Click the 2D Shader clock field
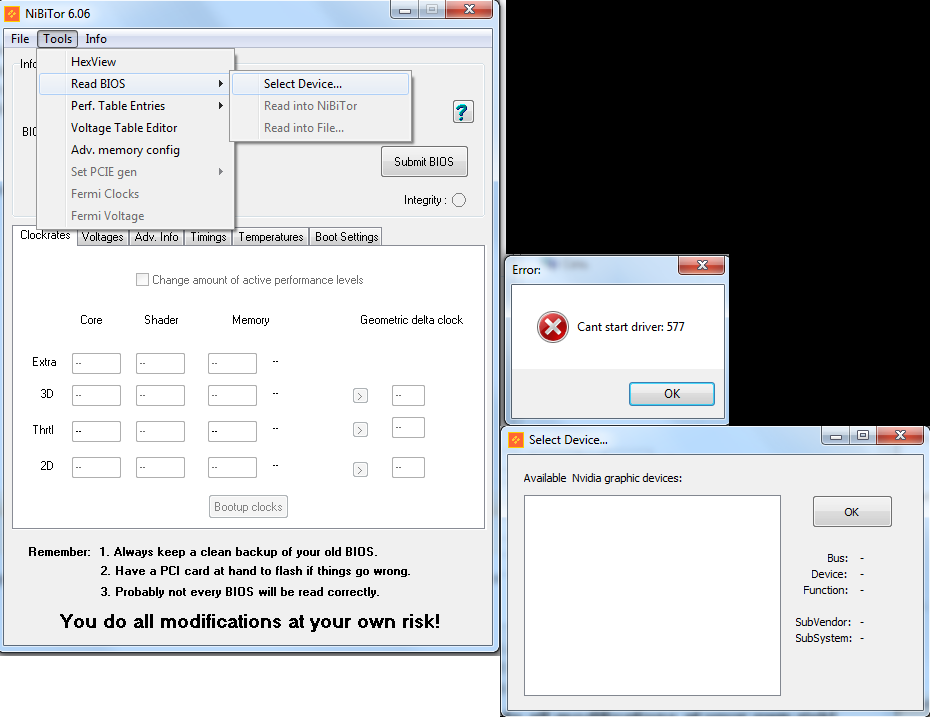Image resolution: width=930 pixels, height=717 pixels. (x=160, y=467)
